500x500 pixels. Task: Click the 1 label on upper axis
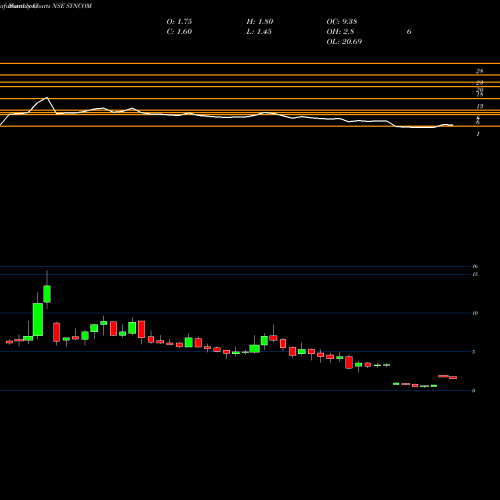pos(478,134)
